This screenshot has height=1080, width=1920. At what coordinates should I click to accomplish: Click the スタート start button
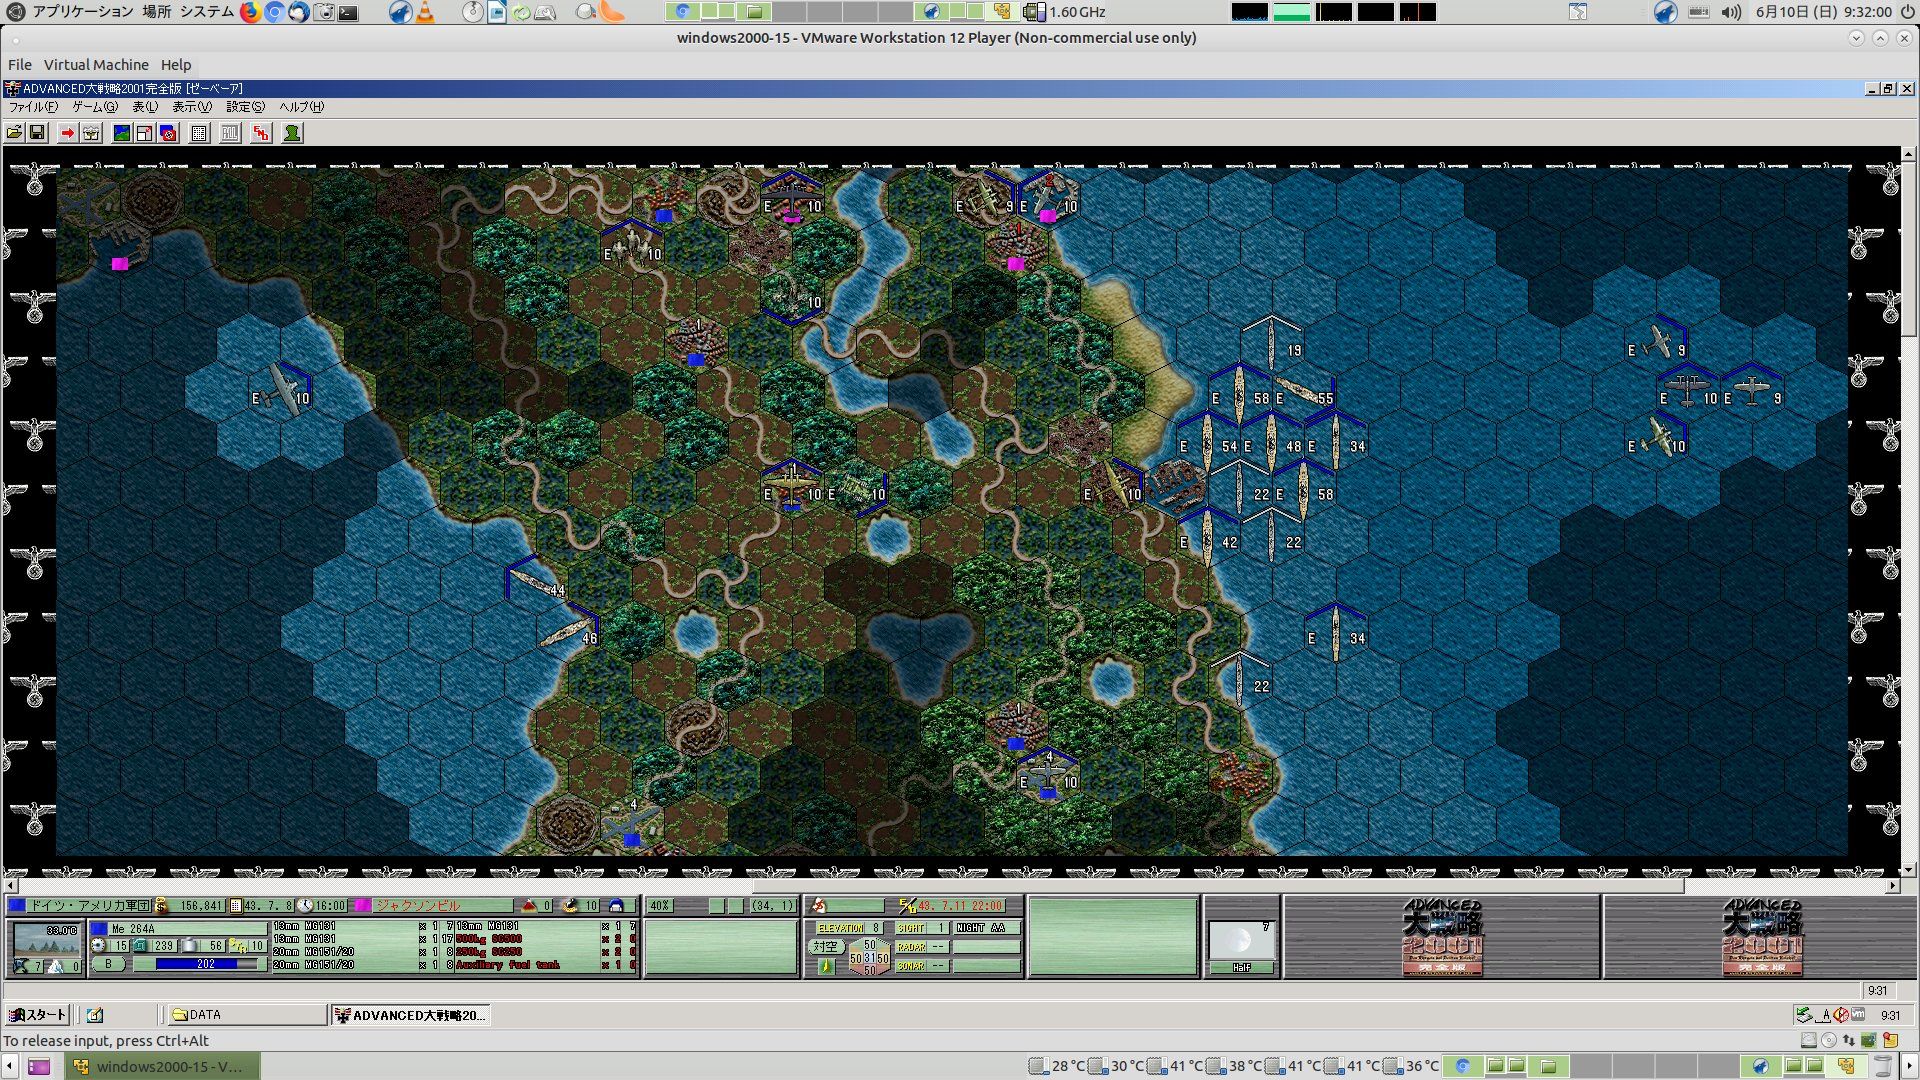38,1015
